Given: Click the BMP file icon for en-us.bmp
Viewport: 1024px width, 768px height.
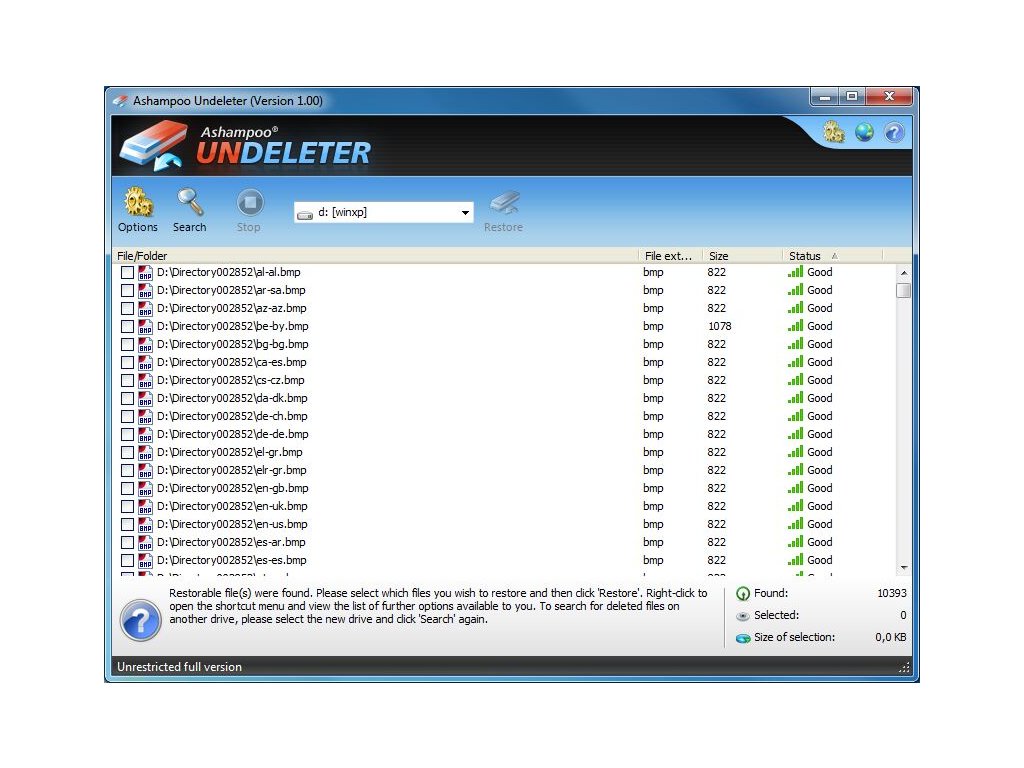Looking at the screenshot, I should [145, 524].
